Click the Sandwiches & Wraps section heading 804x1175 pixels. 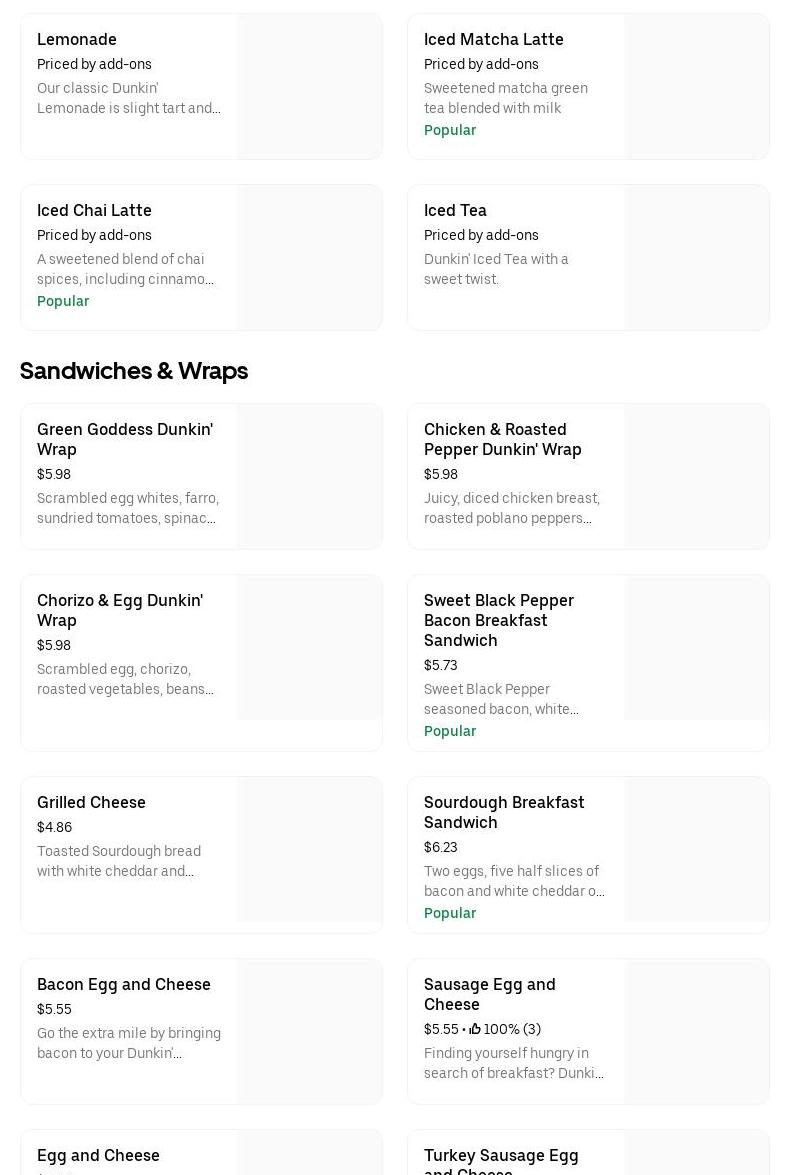click(134, 370)
